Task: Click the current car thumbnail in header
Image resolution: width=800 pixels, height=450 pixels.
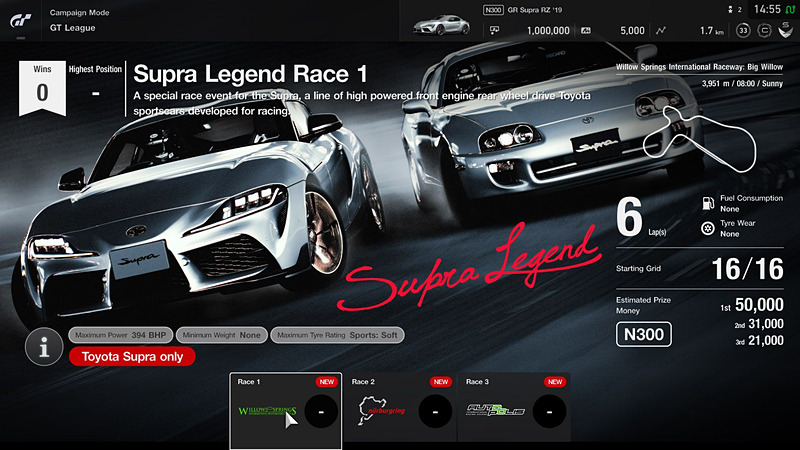Action: (x=441, y=24)
